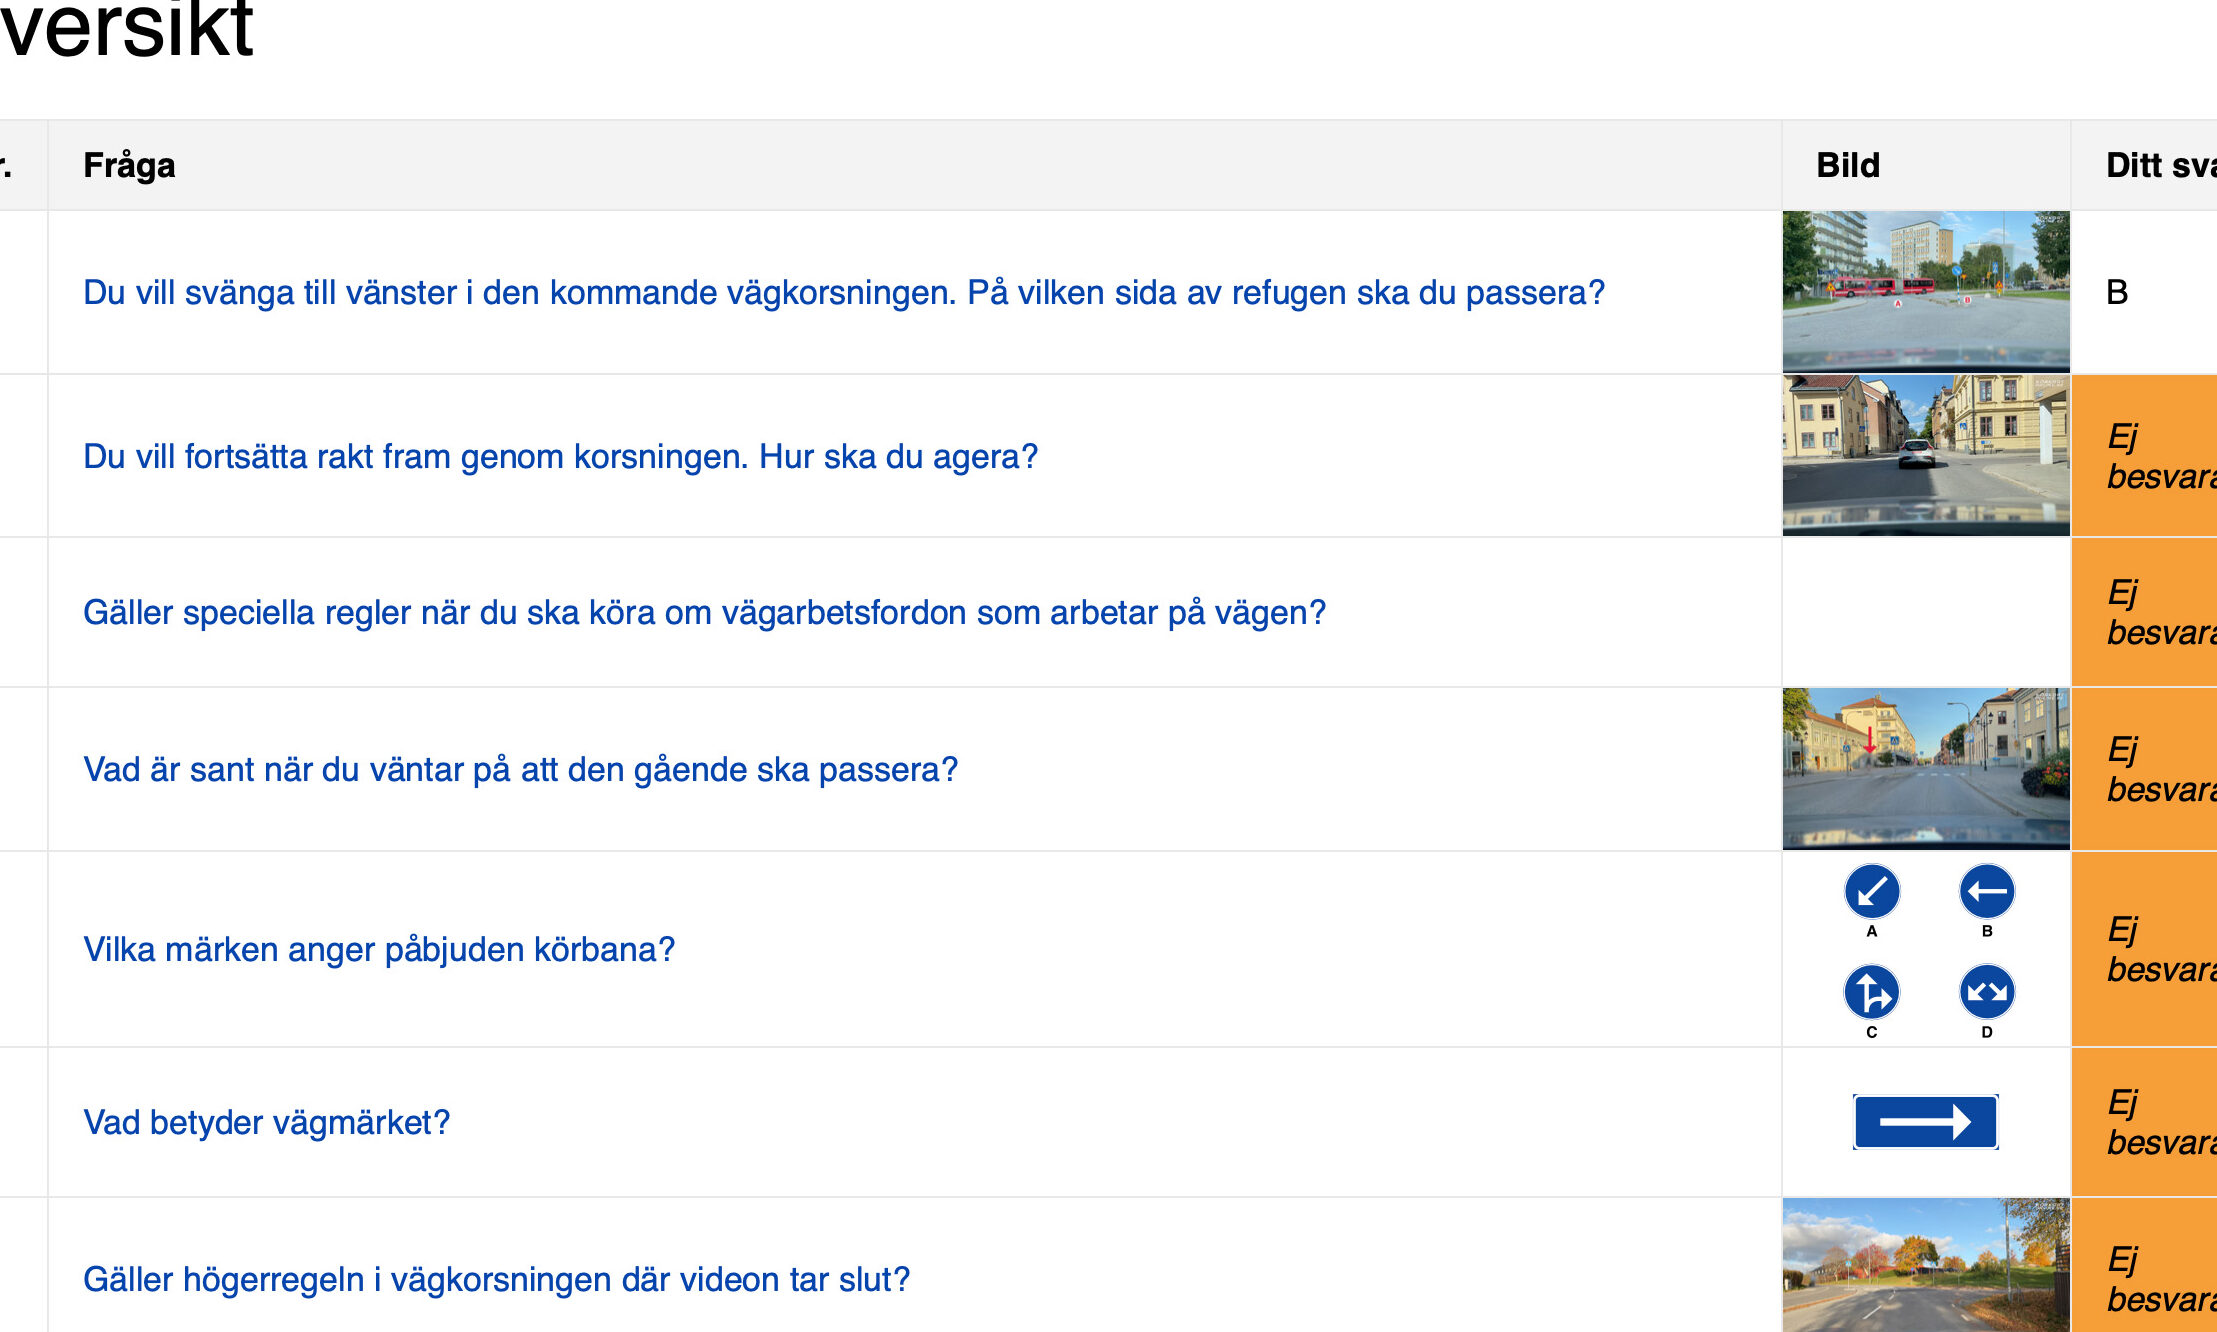The image size is (2217, 1332).
Task: Open the vägarbetsfordon special rules question
Action: (704, 612)
